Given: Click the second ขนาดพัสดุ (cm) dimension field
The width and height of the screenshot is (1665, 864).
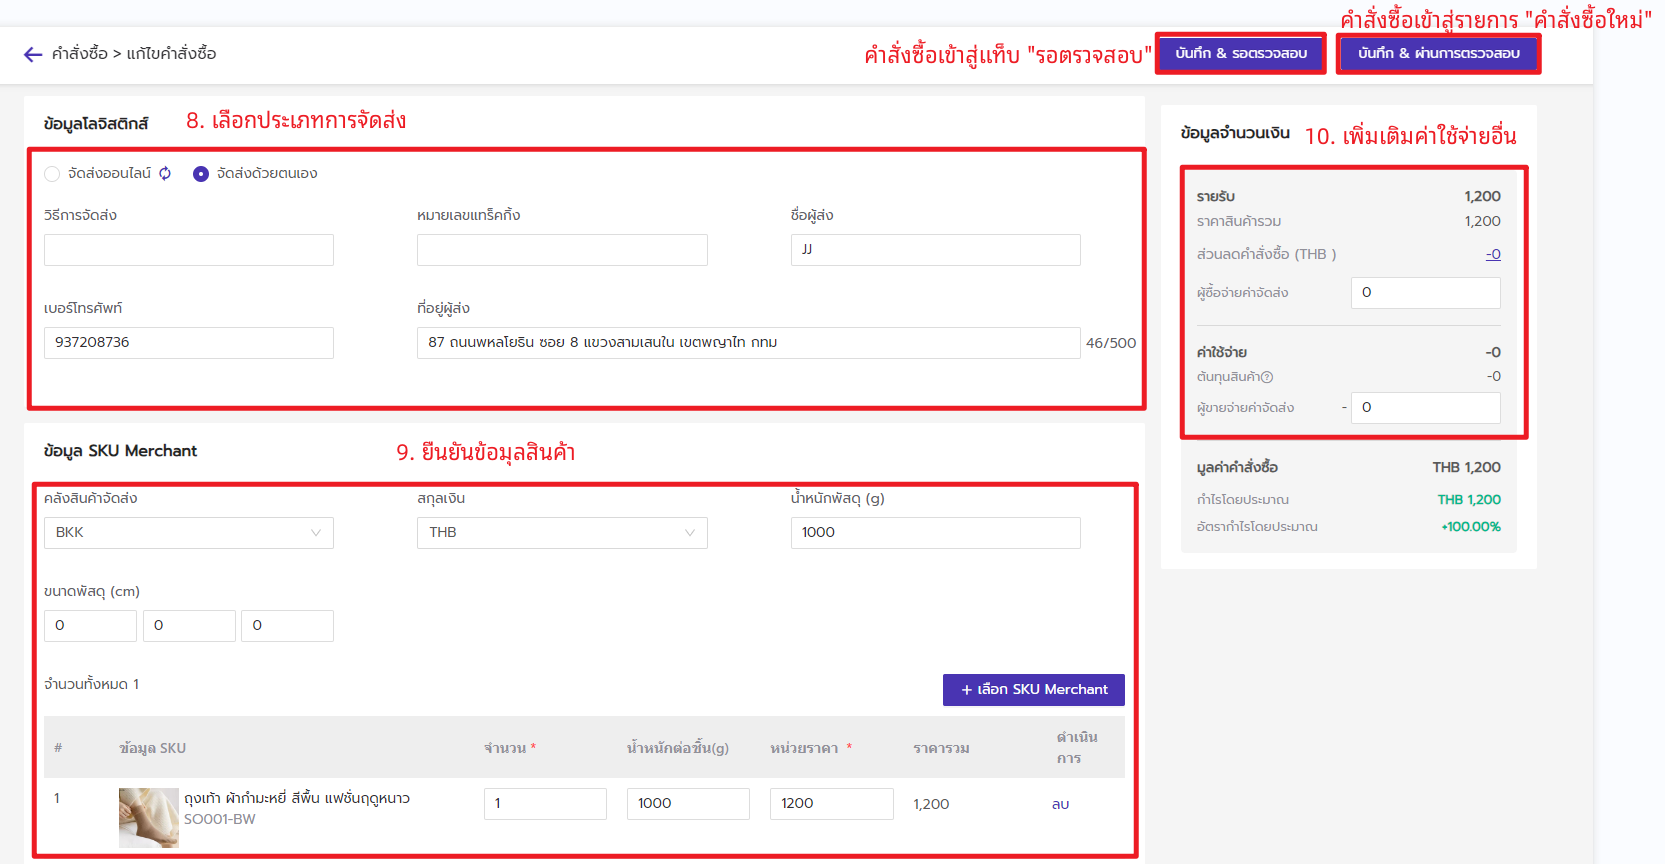Looking at the screenshot, I should point(189,626).
